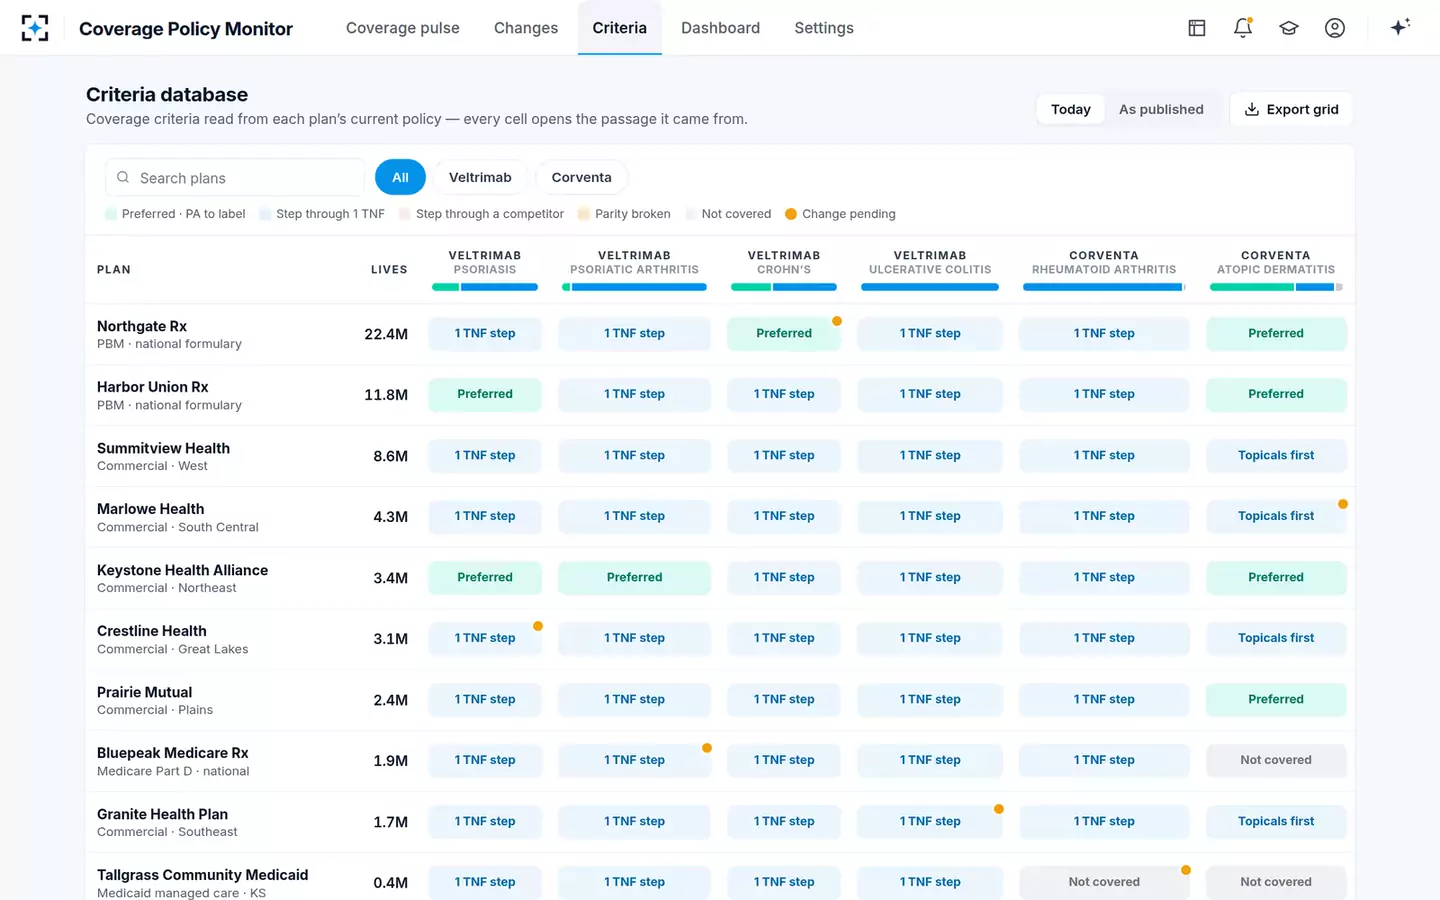Click the download icon on Export grid
The image size is (1440, 900).
1251,109
